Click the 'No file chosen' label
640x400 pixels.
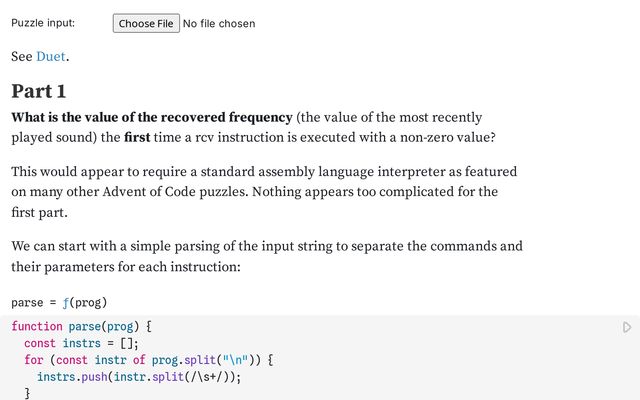pos(219,23)
